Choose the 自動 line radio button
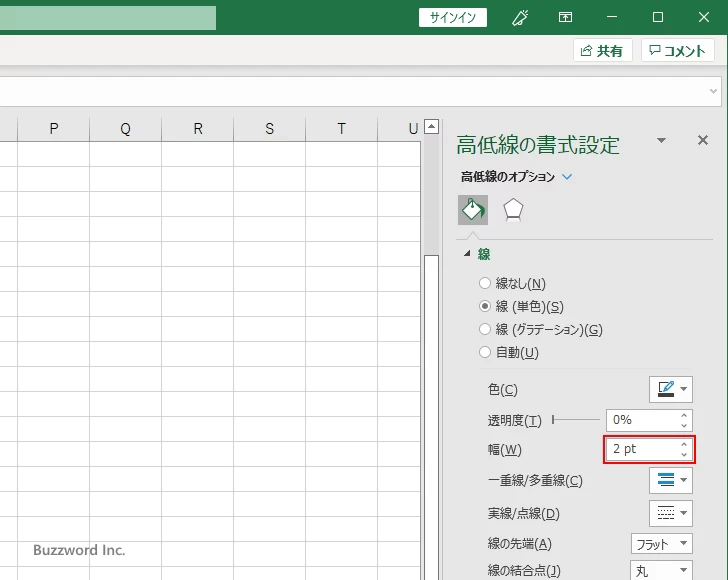This screenshot has height=580, width=728. pos(485,353)
